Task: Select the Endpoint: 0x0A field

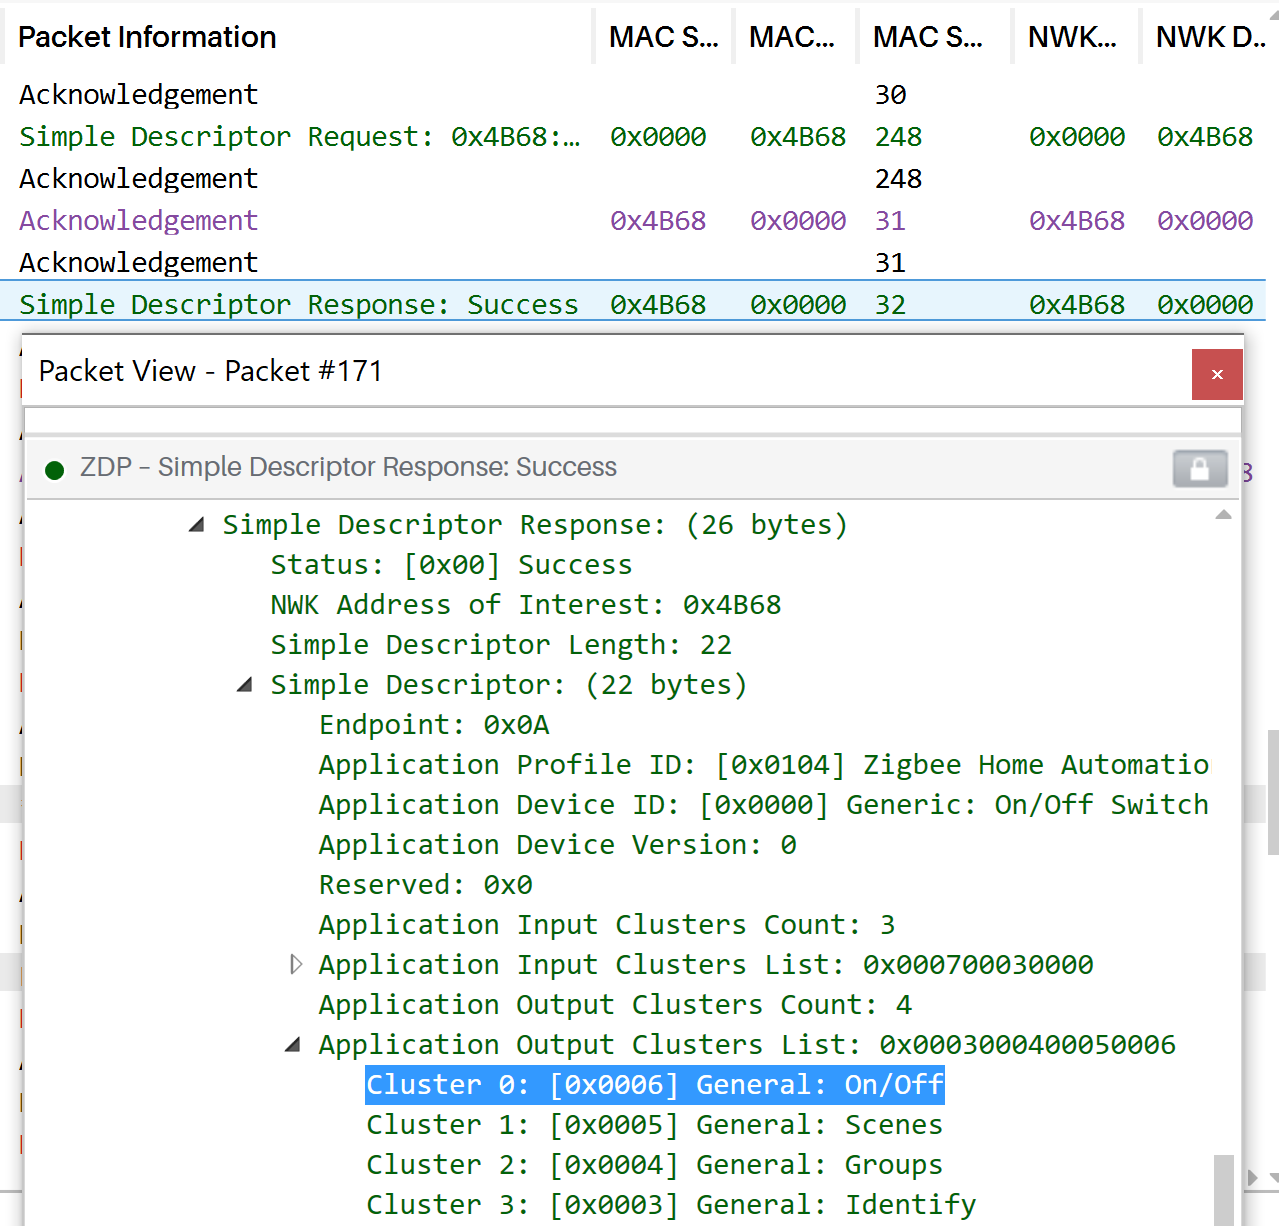Action: coord(434,725)
